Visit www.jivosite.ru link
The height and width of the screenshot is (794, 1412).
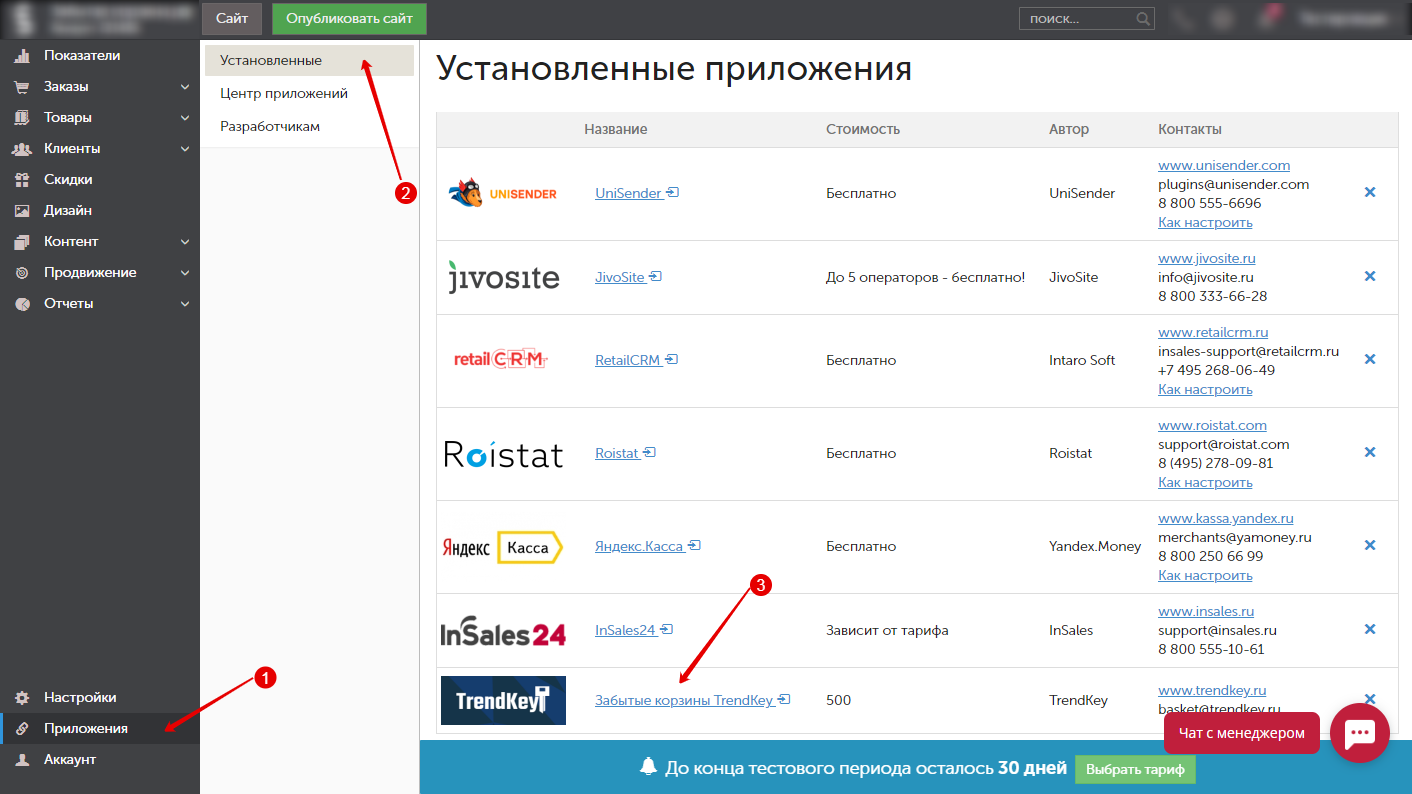click(1207, 258)
